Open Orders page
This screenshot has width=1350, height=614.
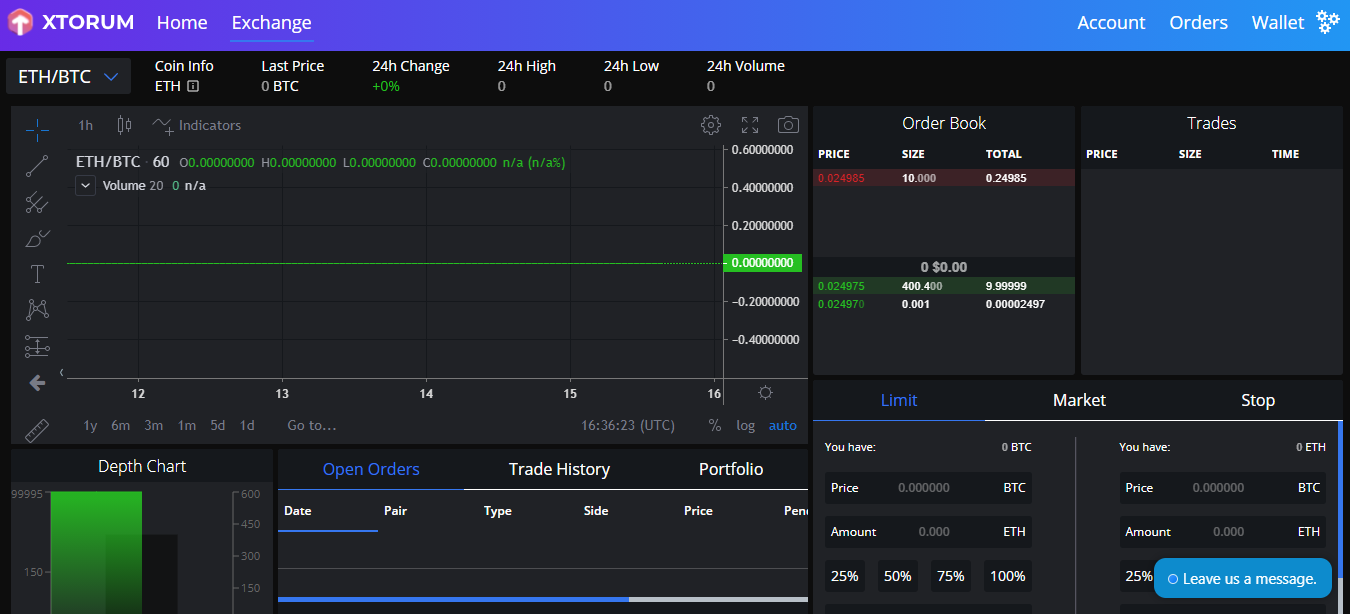point(1198,22)
